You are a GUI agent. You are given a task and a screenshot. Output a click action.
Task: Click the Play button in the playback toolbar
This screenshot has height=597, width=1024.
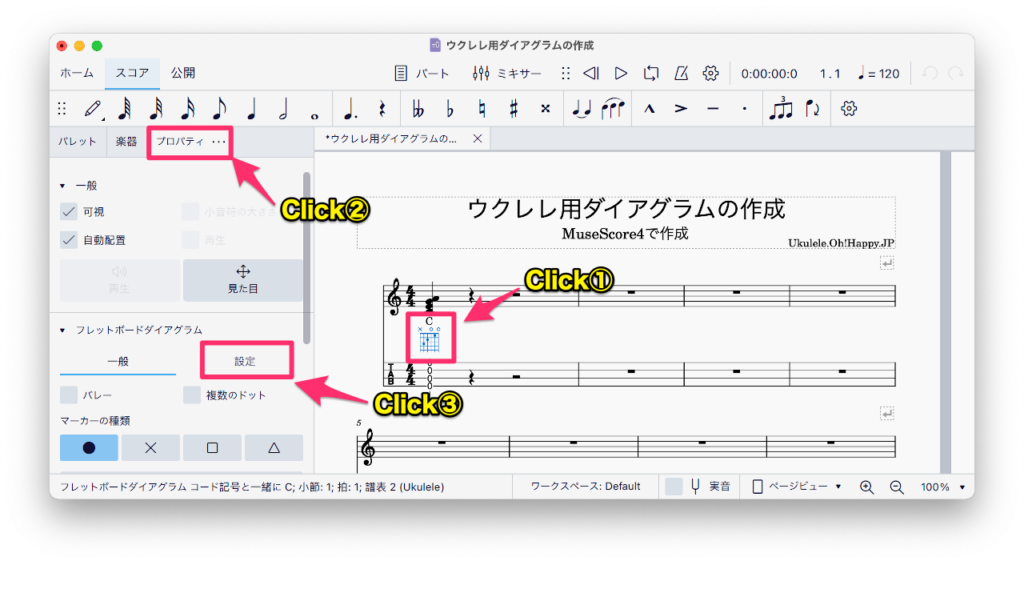[x=621, y=73]
